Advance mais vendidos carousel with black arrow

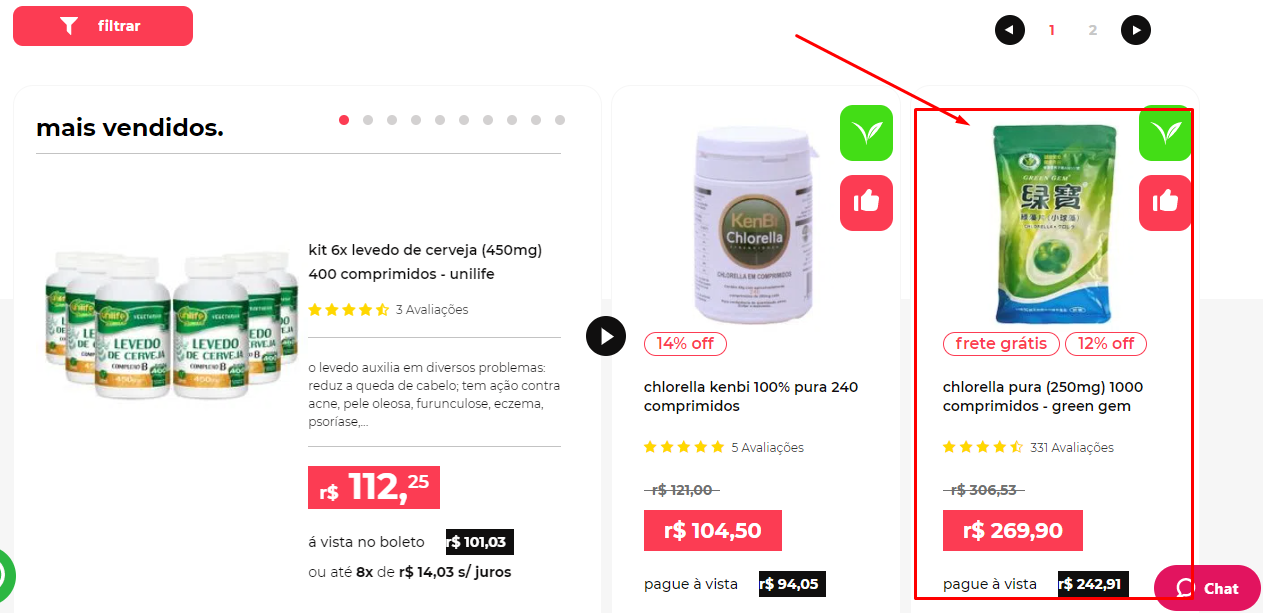606,336
